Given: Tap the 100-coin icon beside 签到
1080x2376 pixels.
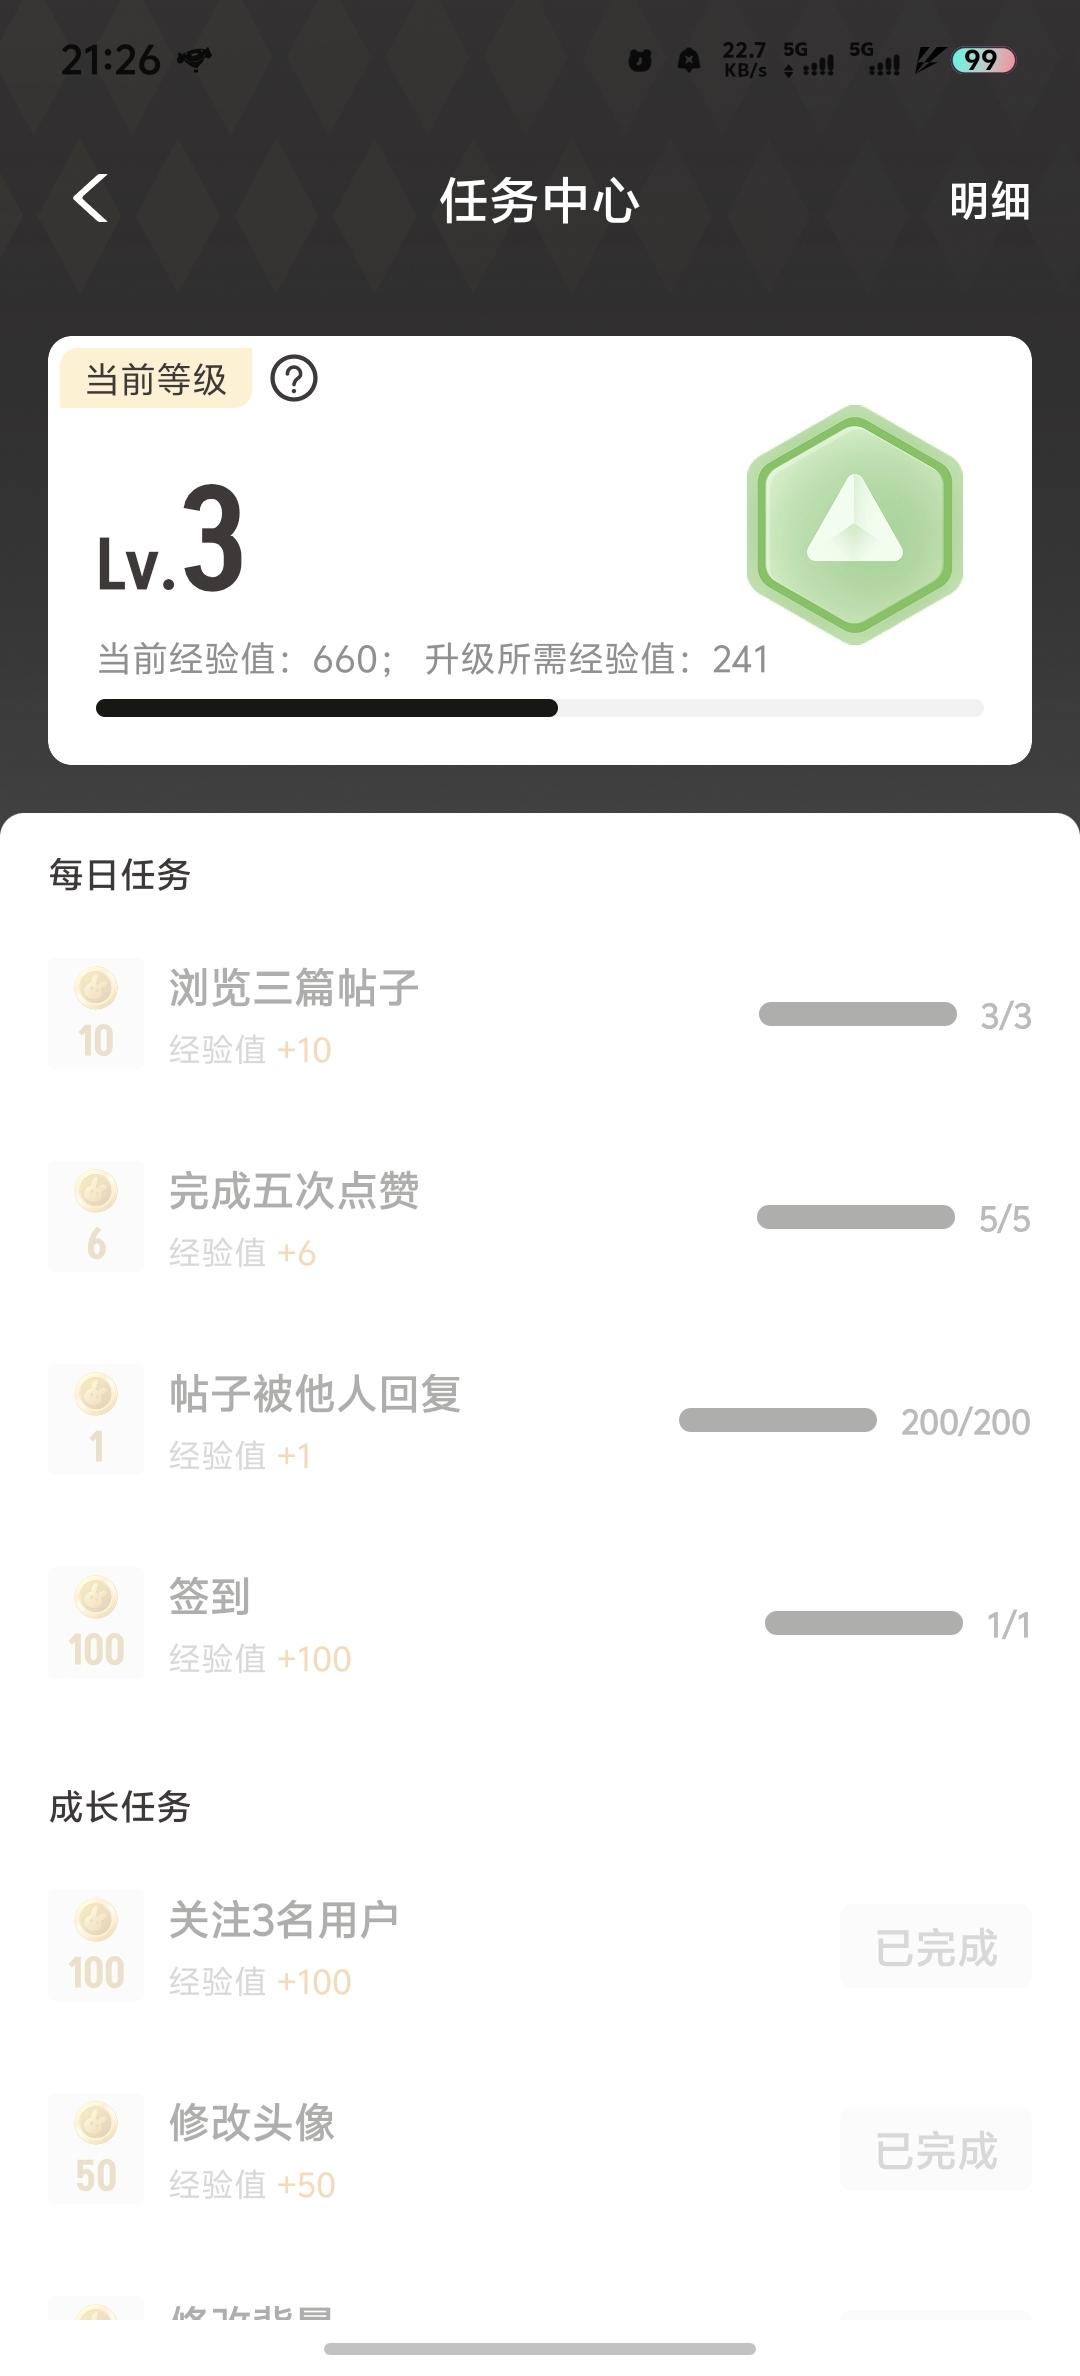Looking at the screenshot, I should click(96, 1623).
